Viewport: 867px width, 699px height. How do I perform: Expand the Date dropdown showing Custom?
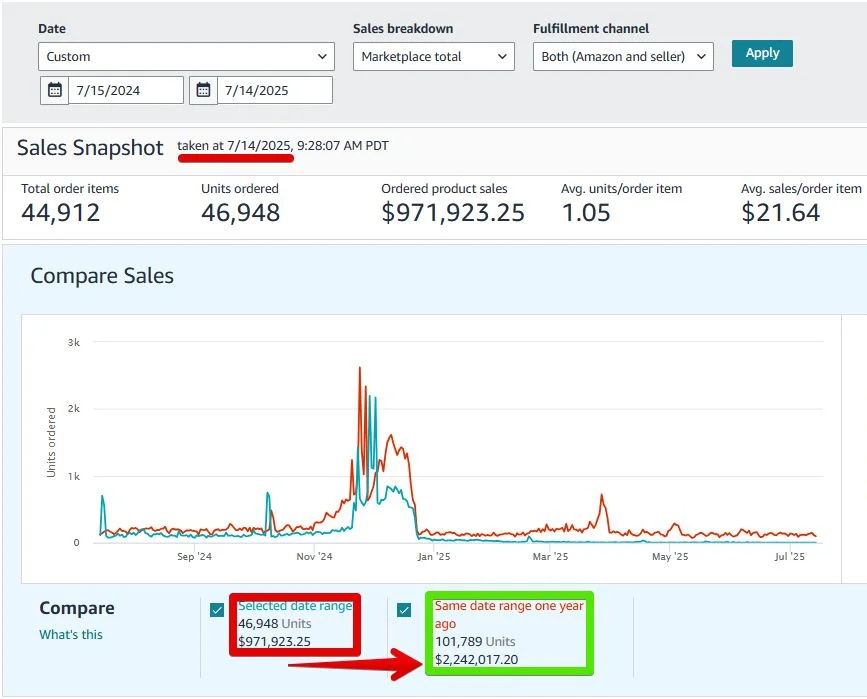click(185, 56)
